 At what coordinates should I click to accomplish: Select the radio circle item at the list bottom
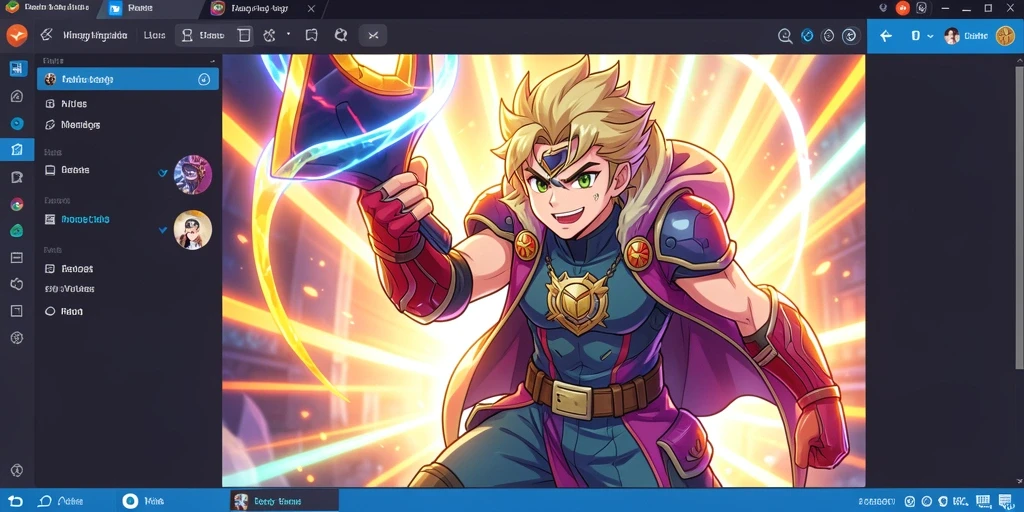[63, 312]
